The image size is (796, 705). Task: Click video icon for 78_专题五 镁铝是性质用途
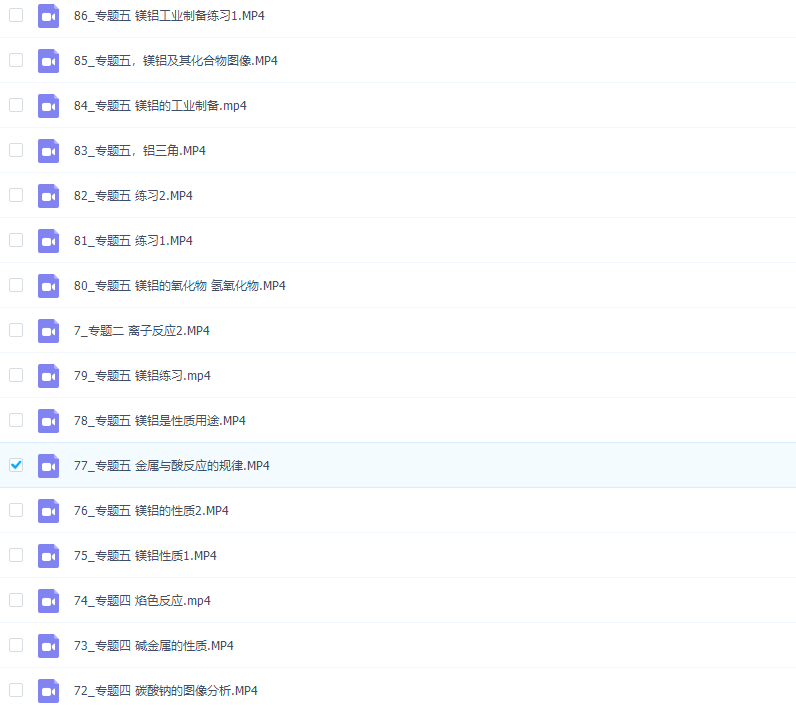click(49, 421)
